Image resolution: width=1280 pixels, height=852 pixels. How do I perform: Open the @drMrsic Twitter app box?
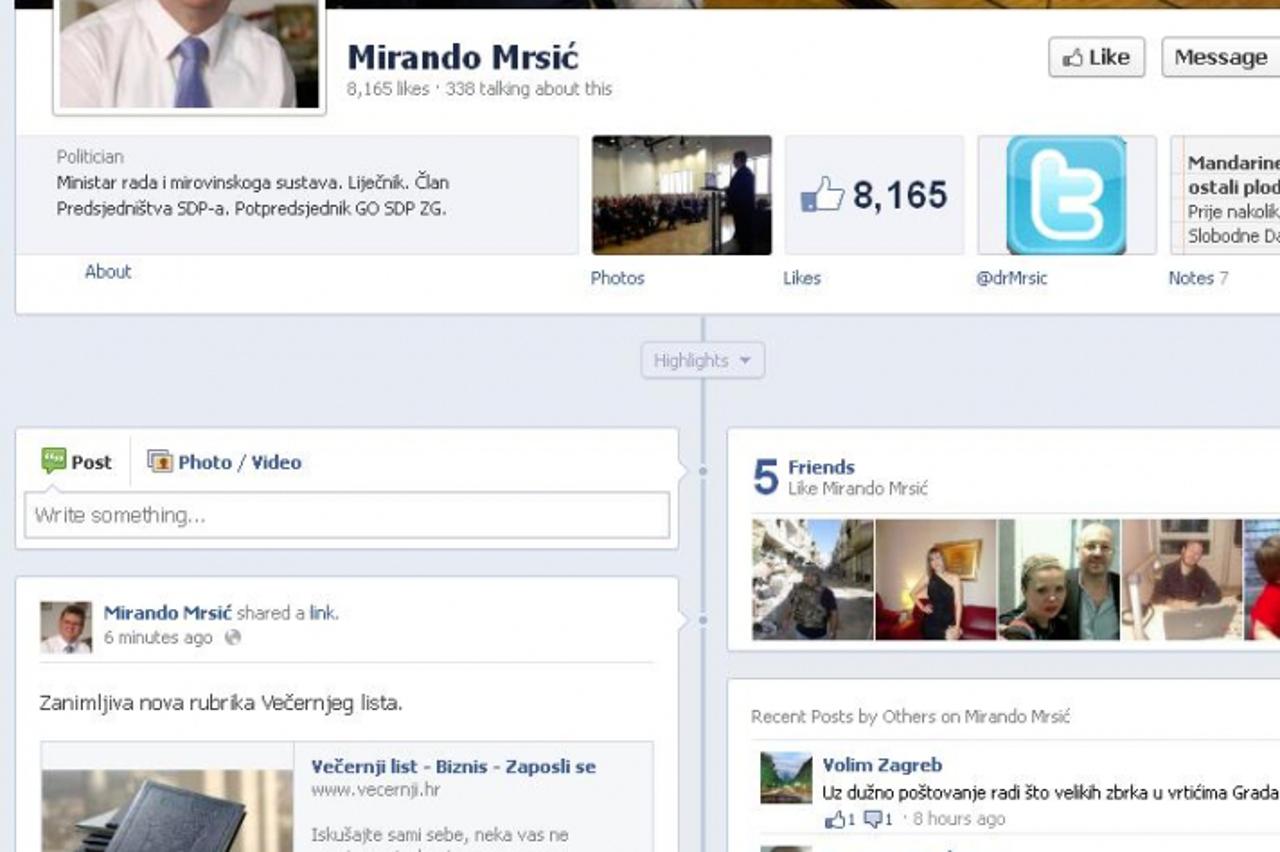(1066, 196)
